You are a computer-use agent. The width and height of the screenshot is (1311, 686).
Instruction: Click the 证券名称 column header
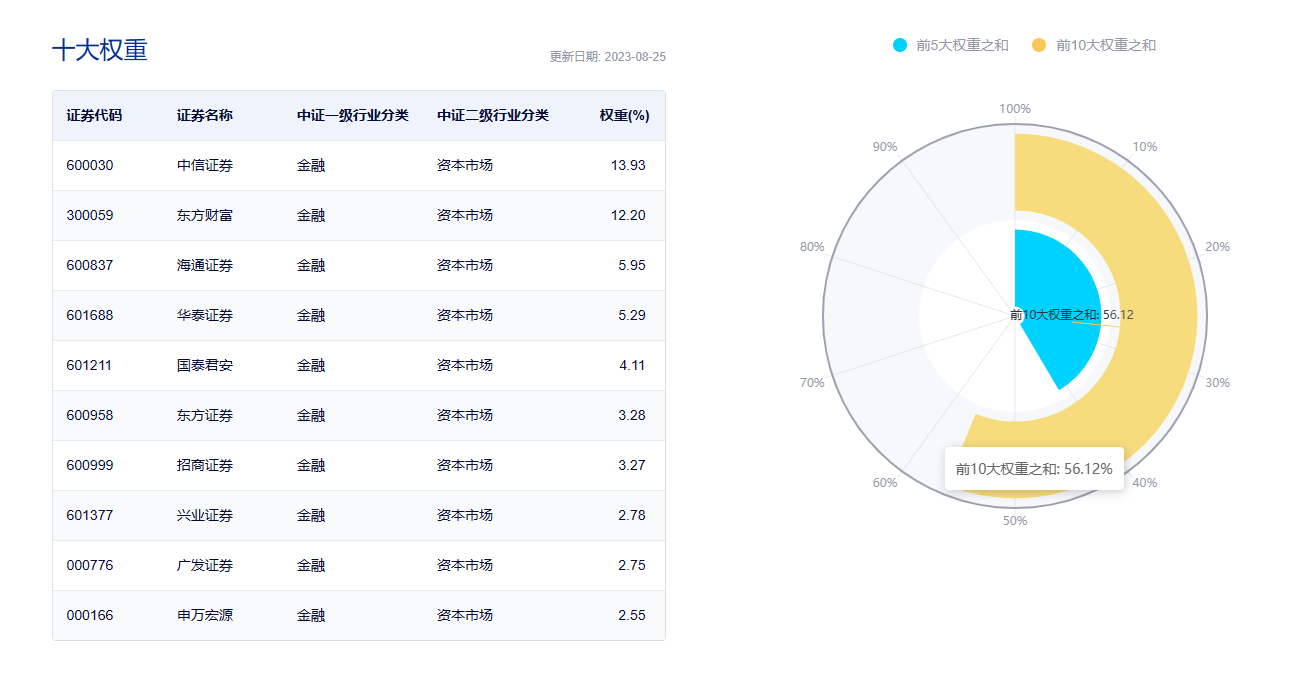[x=205, y=115]
